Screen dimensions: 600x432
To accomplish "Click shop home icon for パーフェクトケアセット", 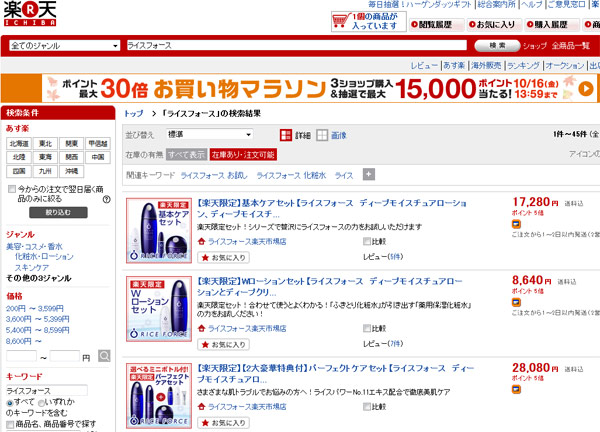I will [x=202, y=406].
